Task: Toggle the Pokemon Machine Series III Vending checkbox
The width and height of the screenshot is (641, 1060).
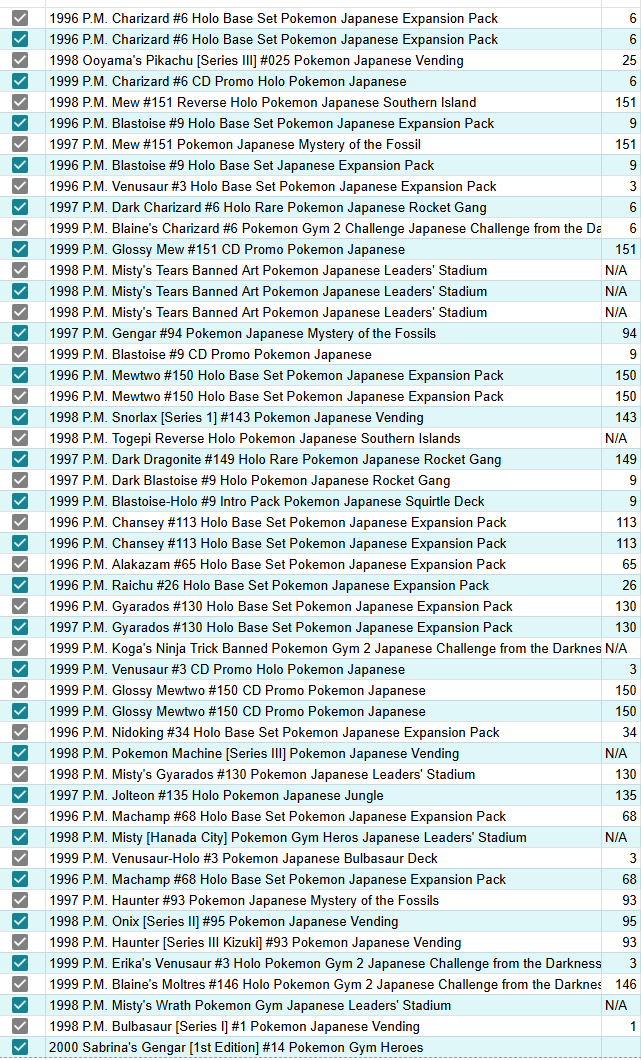Action: point(20,753)
